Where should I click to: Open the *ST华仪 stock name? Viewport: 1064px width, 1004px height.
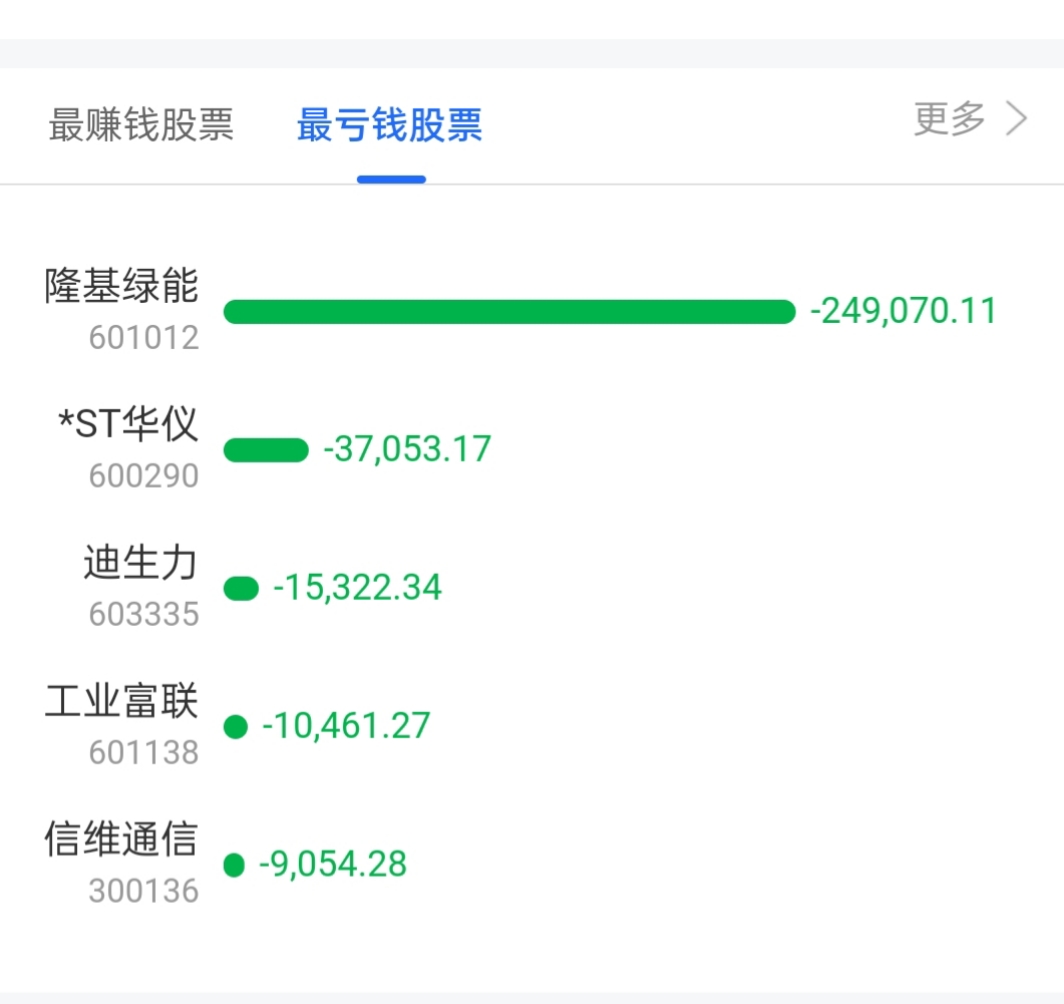click(128, 423)
